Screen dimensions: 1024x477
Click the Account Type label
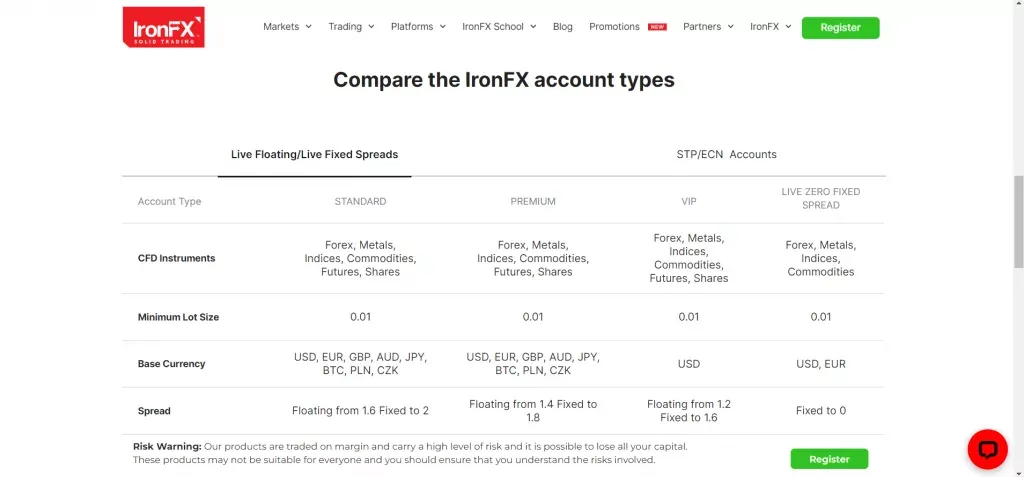click(169, 201)
